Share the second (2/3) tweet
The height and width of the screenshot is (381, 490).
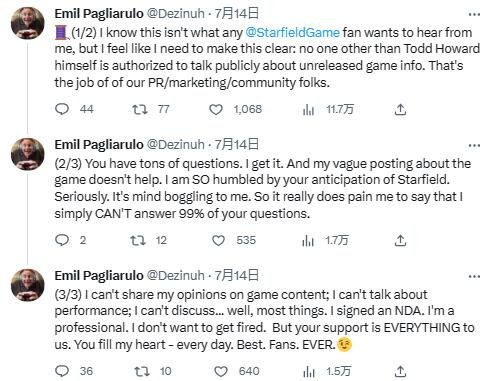[400, 240]
